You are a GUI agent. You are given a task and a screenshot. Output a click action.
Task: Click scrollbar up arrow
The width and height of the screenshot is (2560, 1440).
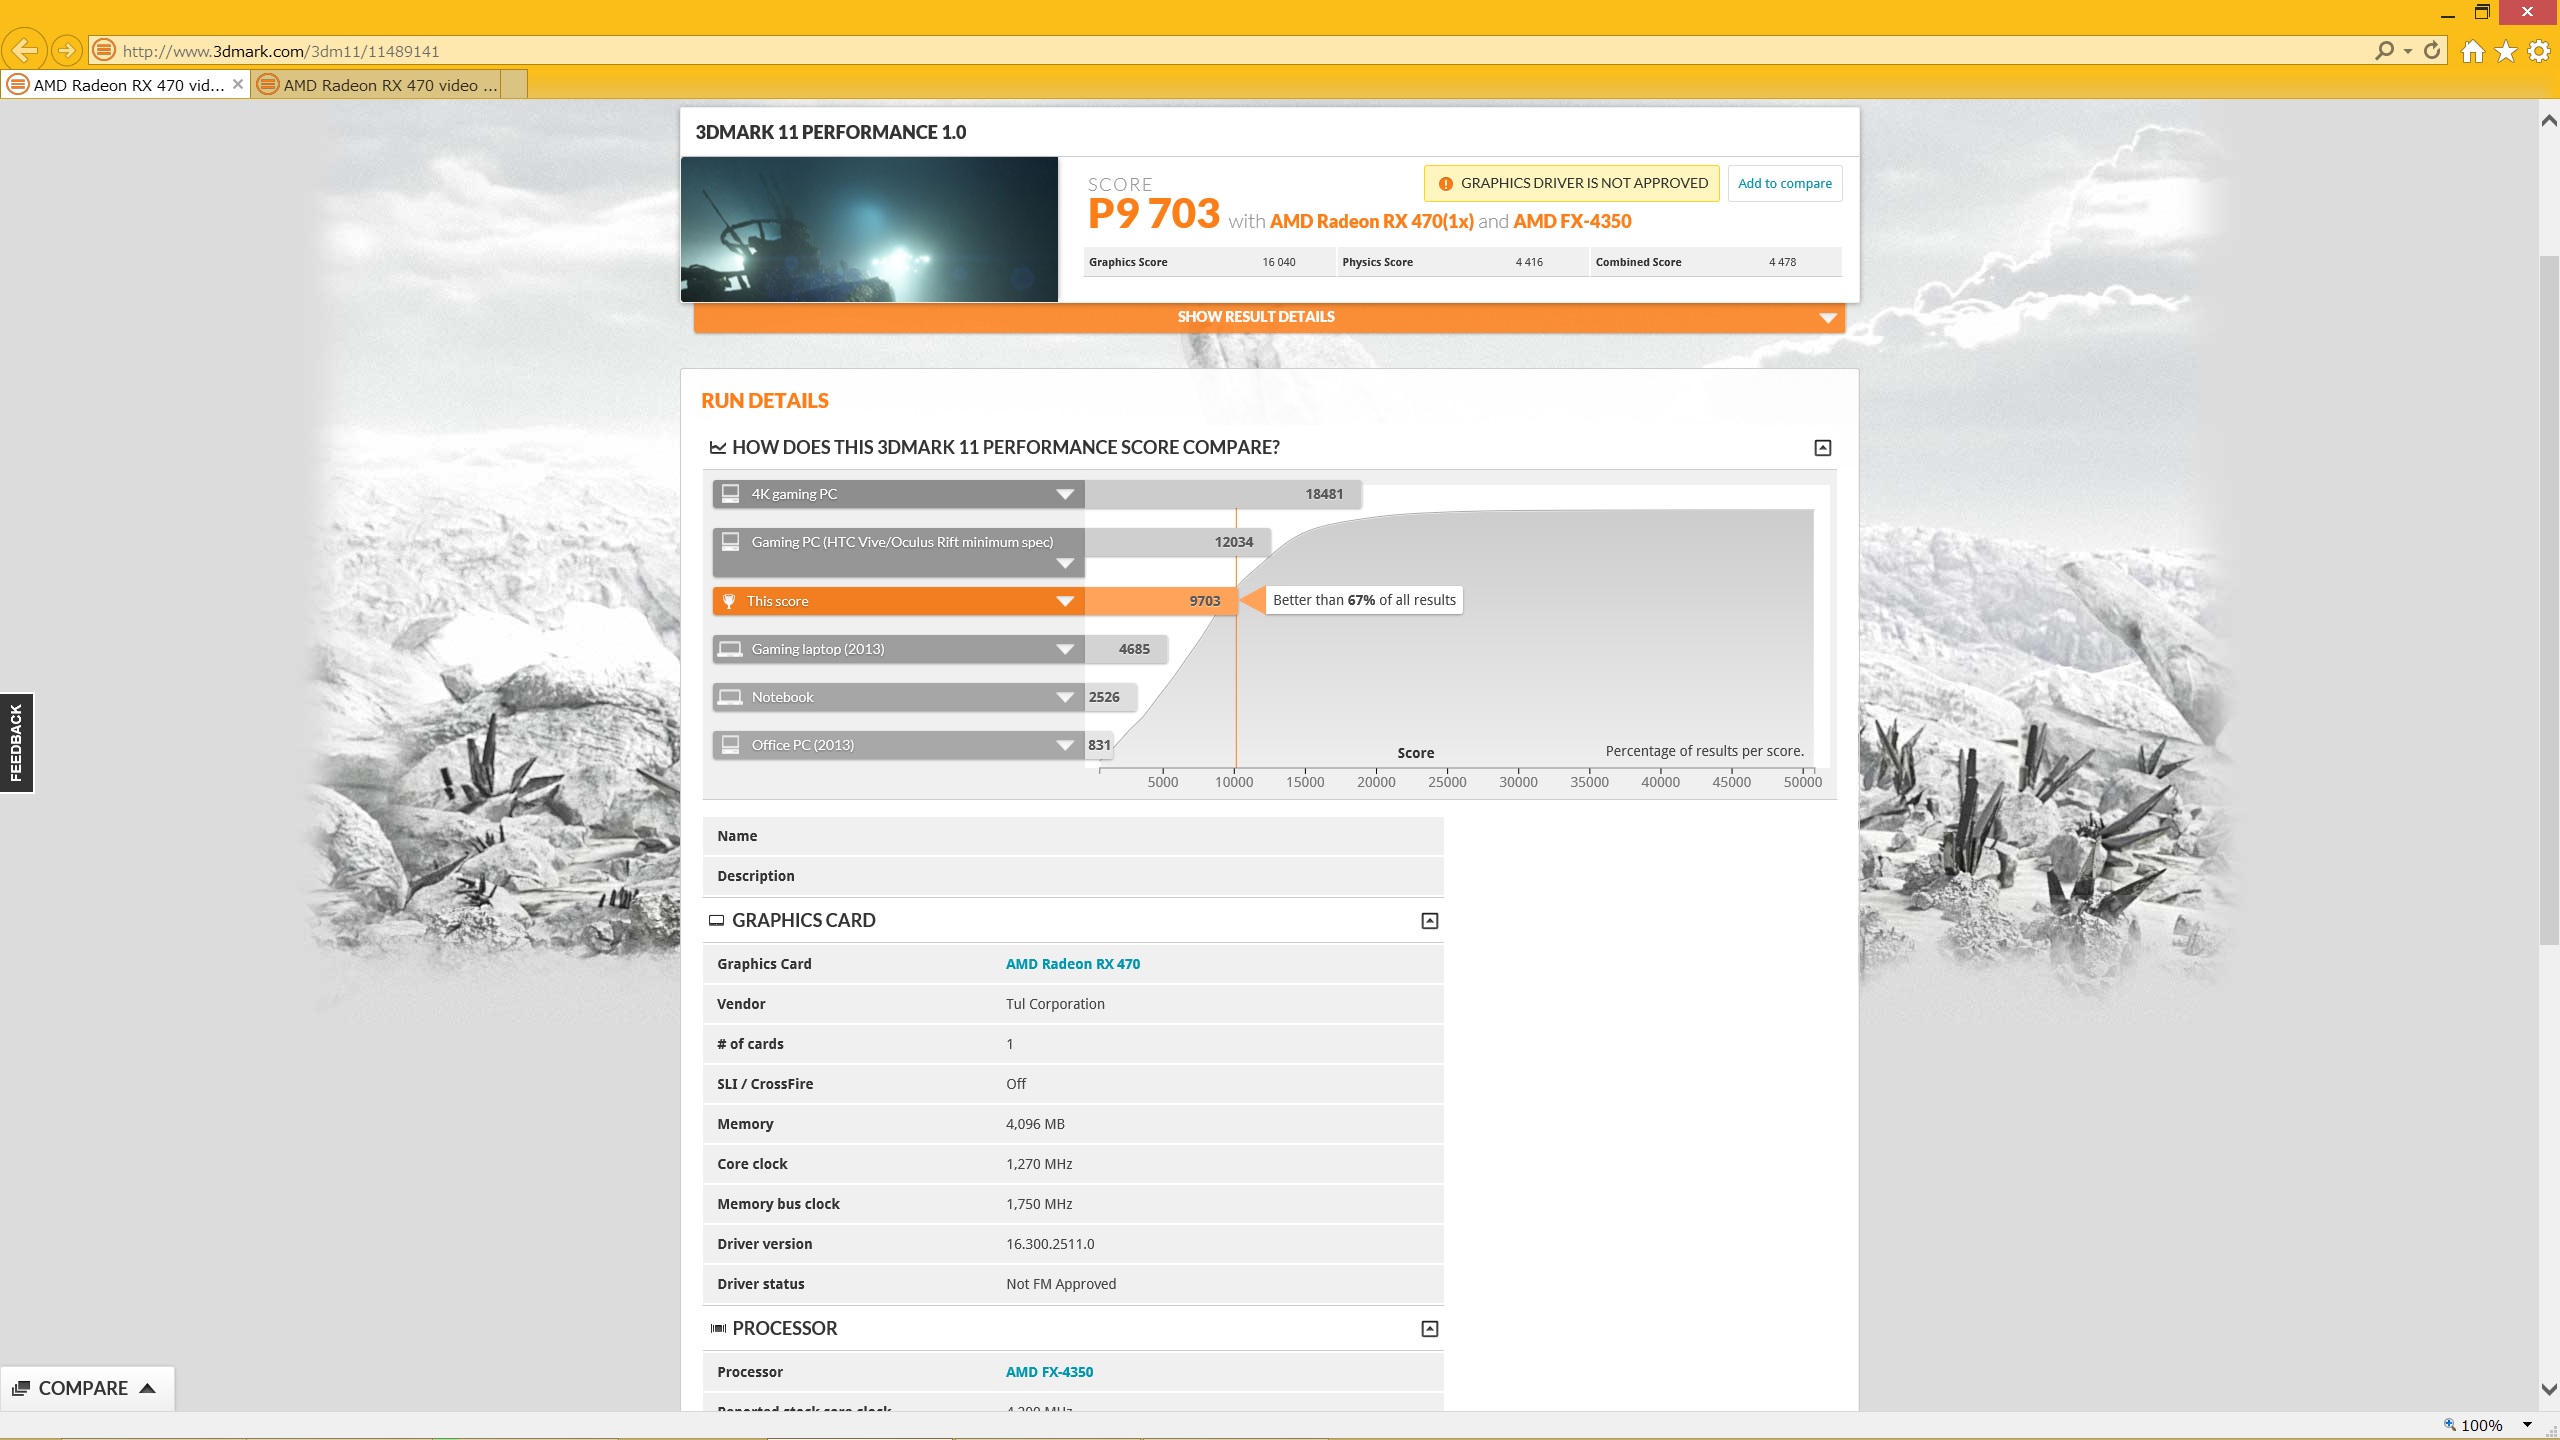(x=2549, y=121)
